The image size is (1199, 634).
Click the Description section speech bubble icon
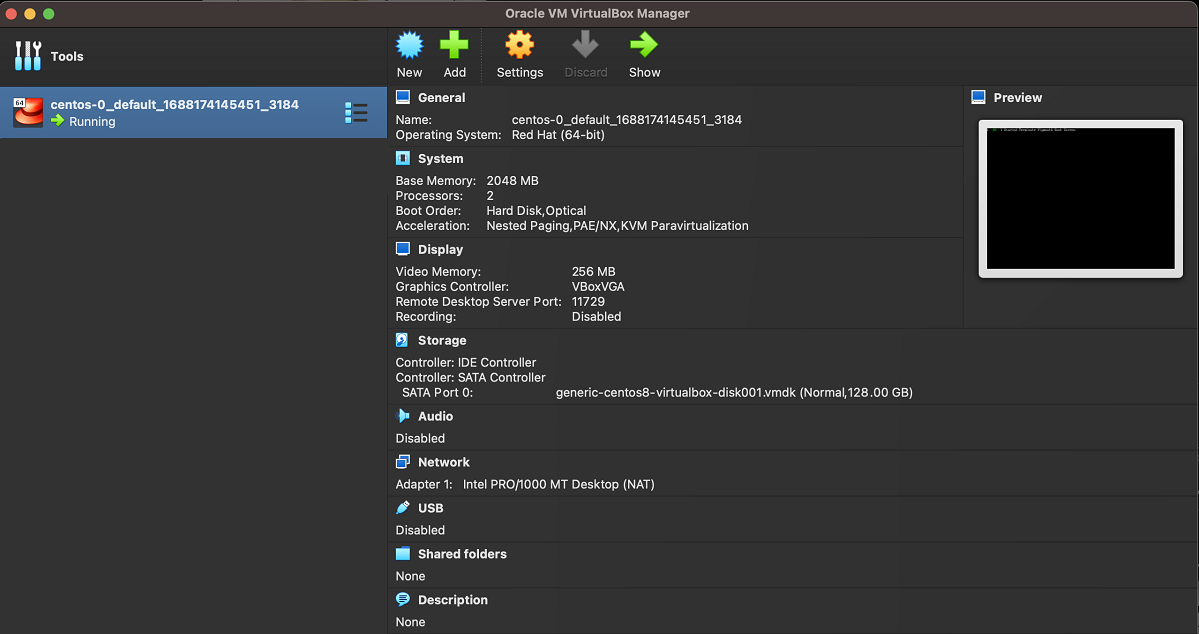pyautogui.click(x=403, y=600)
